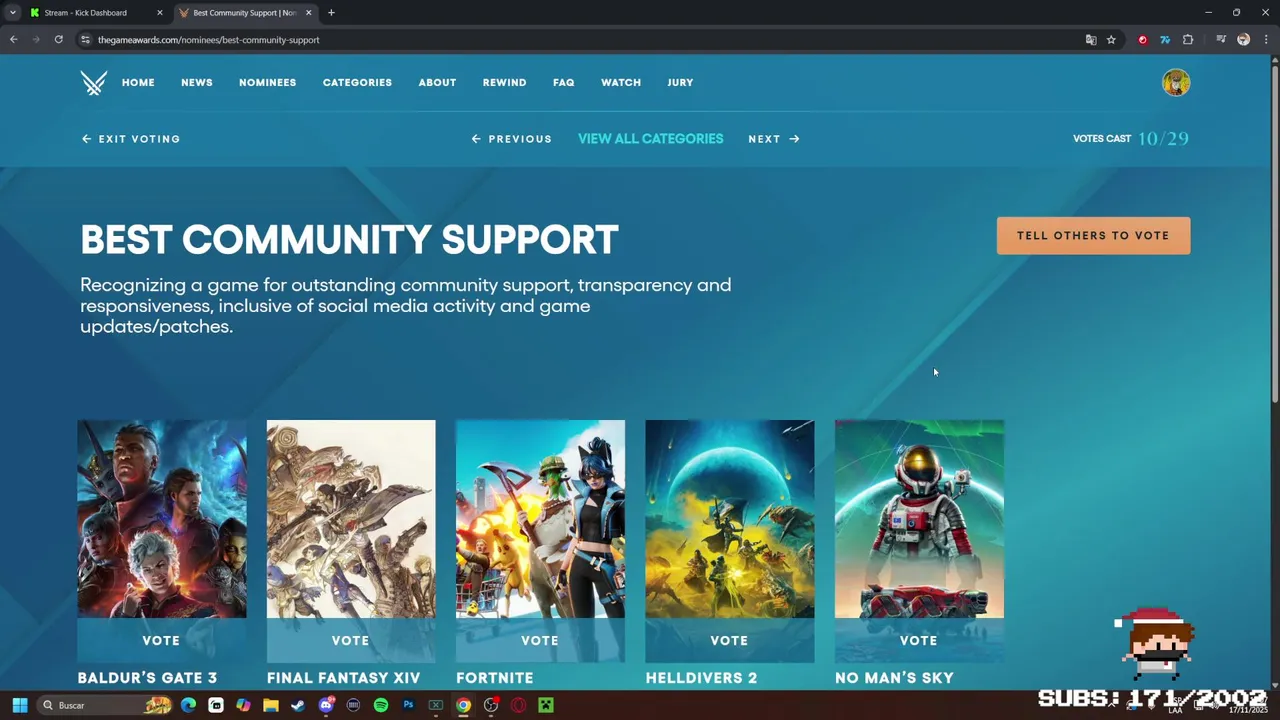
Task: Open the Chrome three-dot menu
Action: tap(1264, 40)
